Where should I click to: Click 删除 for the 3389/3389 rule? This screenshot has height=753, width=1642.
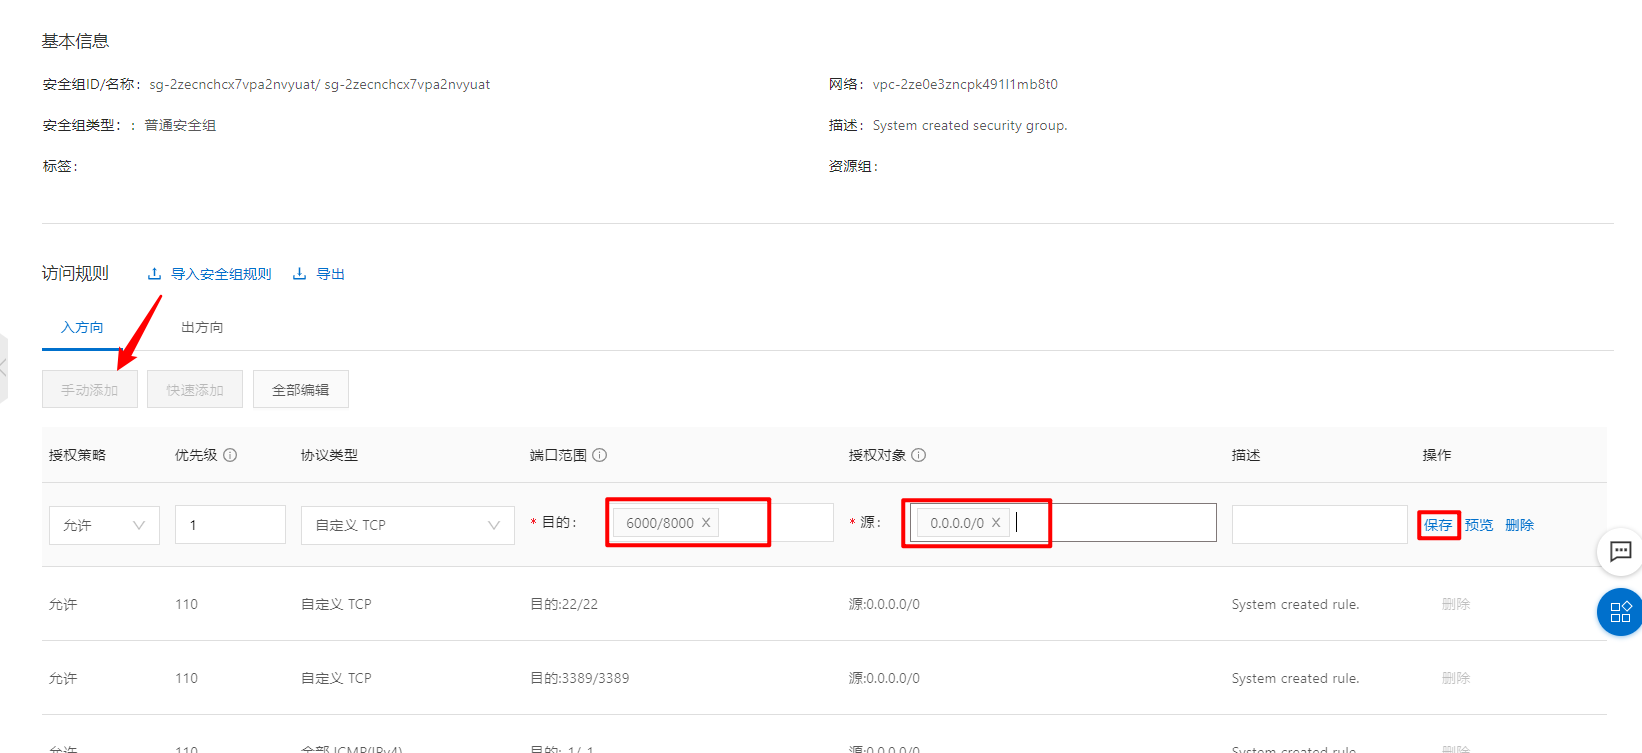tap(1456, 678)
